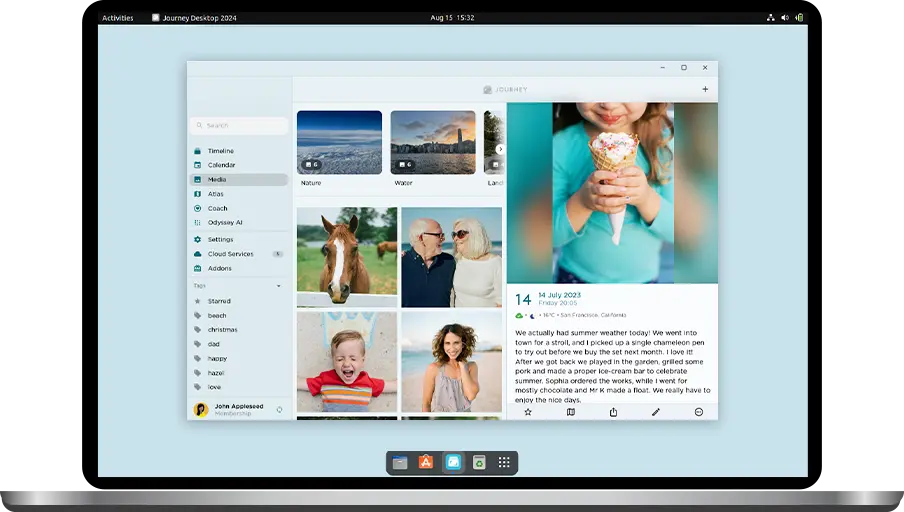Click the entry journal text
This screenshot has width=904, height=512.
pyautogui.click(x=612, y=366)
